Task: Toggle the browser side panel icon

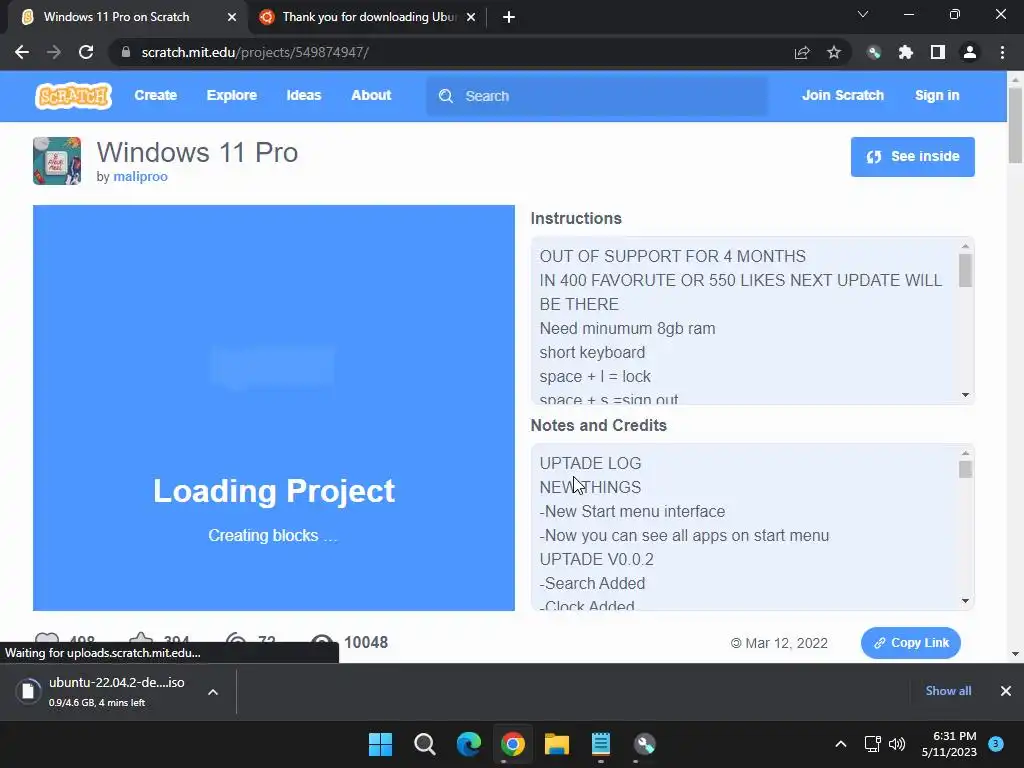Action: tap(938, 52)
